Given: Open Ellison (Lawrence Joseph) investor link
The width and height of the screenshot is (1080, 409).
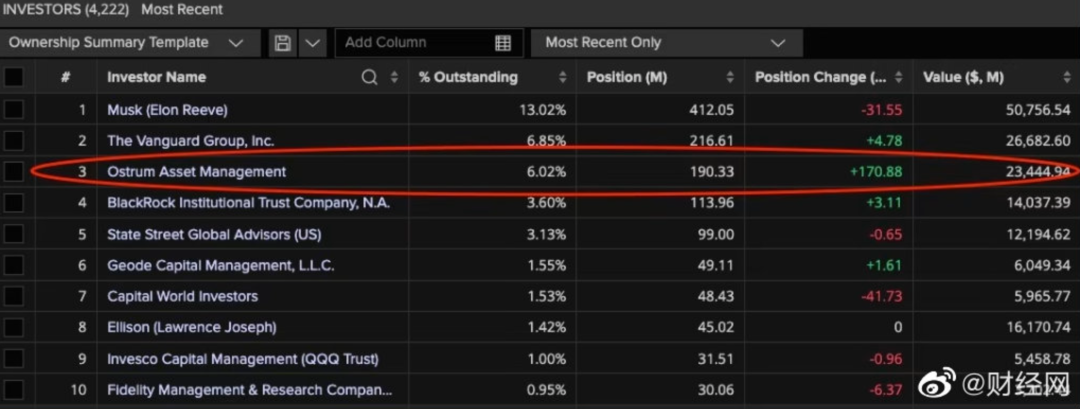Looking at the screenshot, I should pyautogui.click(x=192, y=327).
